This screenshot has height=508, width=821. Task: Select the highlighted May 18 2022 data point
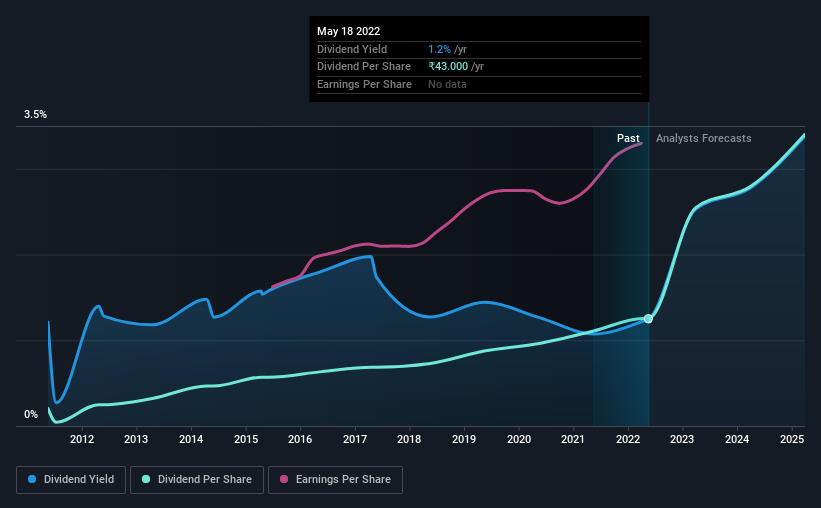[x=648, y=318]
